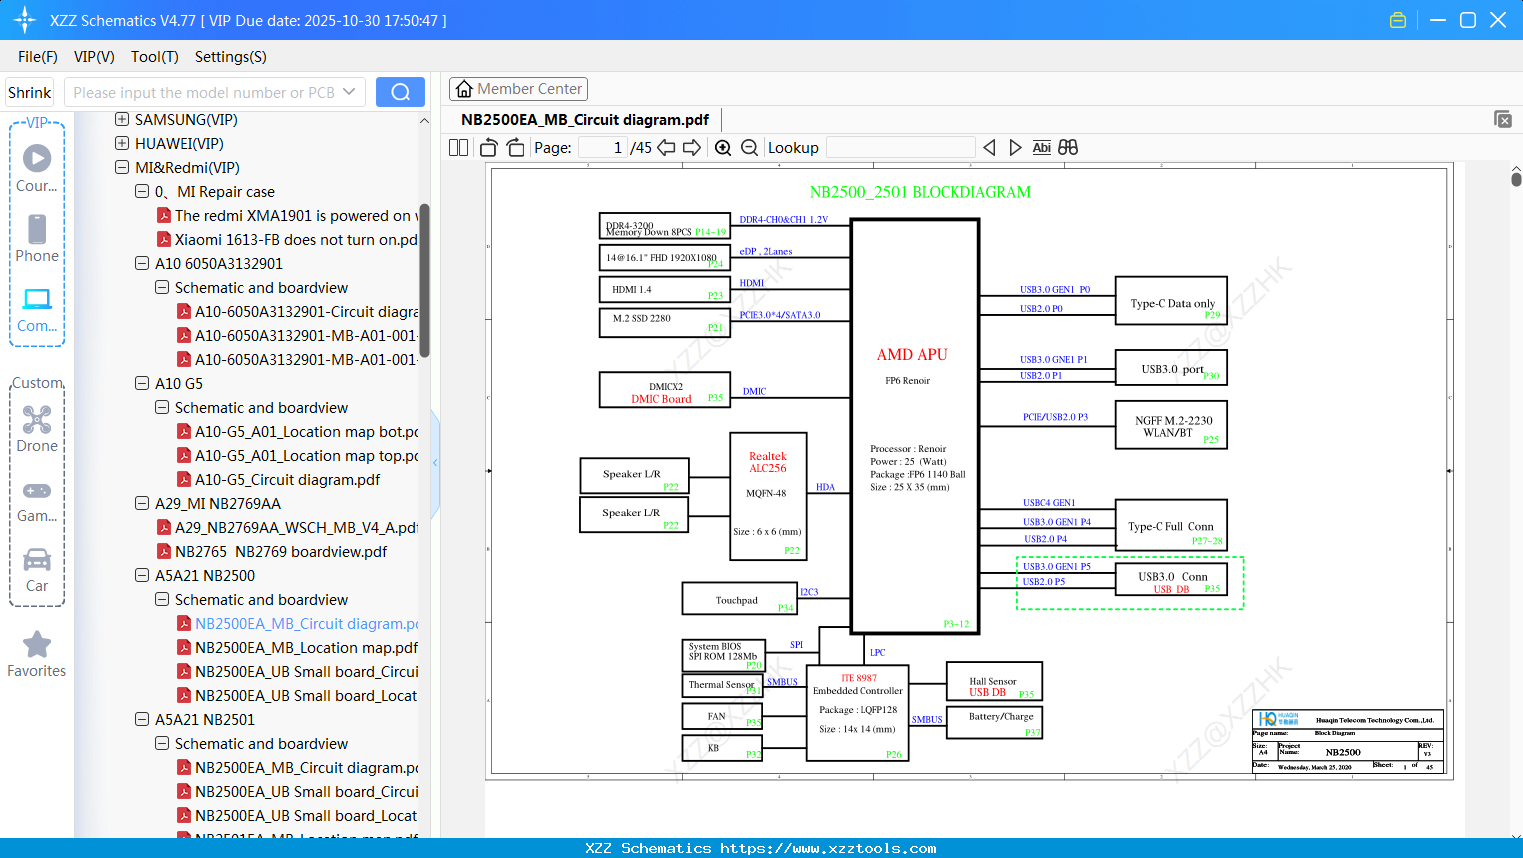Expand the SAMSUNG(VIP) tree node
Image resolution: width=1523 pixels, height=858 pixels.
click(122, 119)
